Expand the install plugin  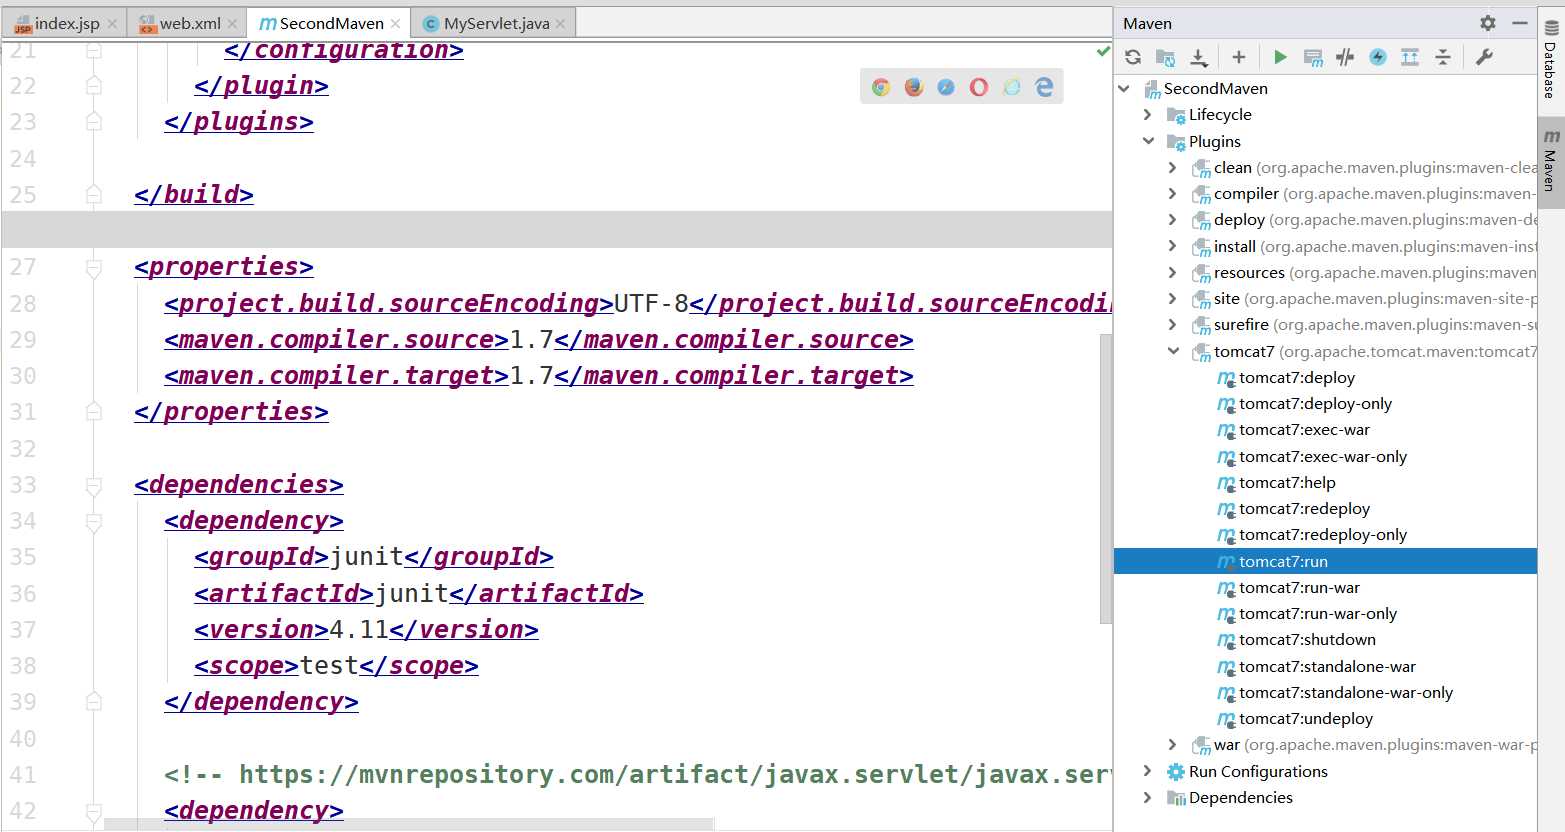tap(1173, 246)
